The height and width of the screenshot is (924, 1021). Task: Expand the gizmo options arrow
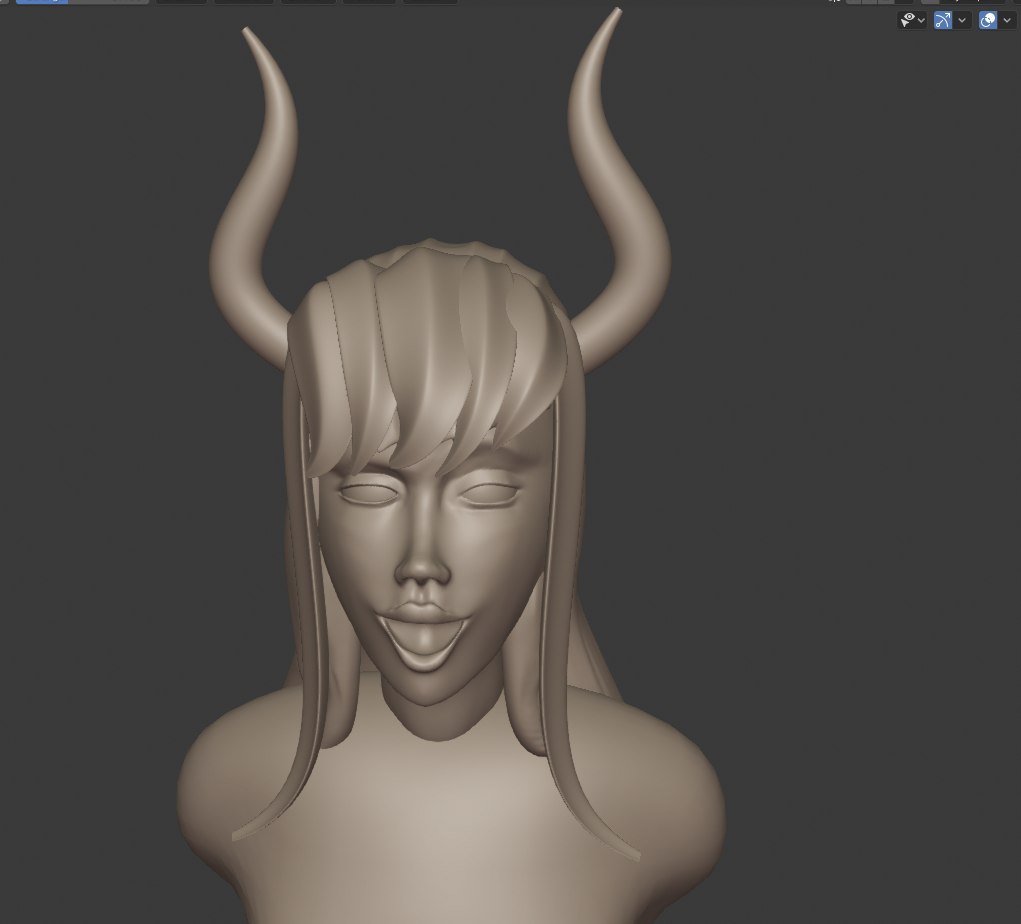[x=962, y=20]
